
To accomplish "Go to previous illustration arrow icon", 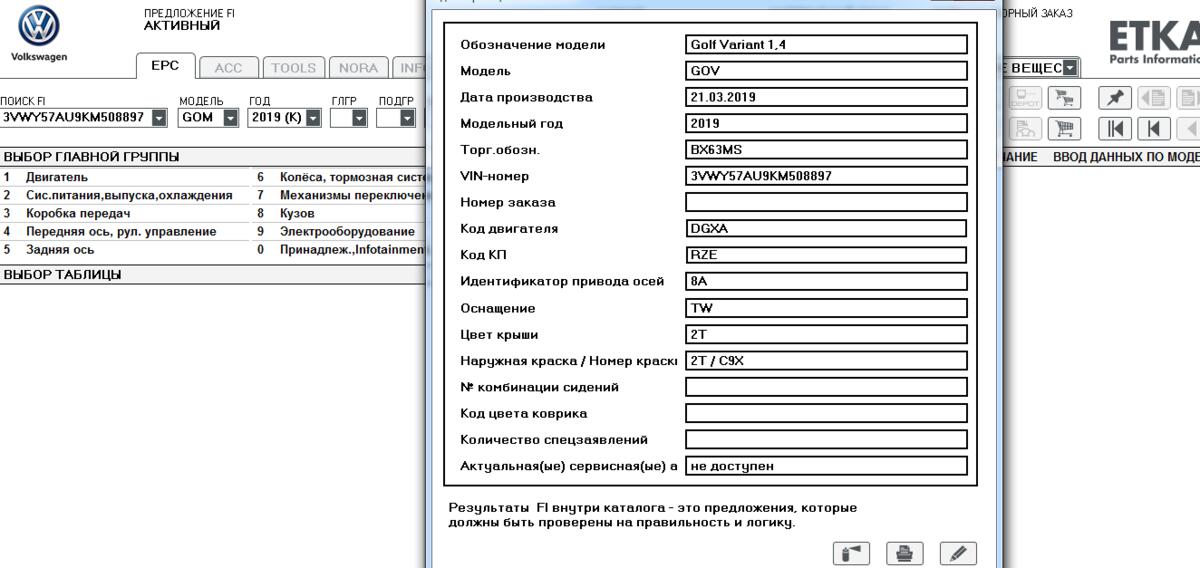I will click(x=1154, y=98).
